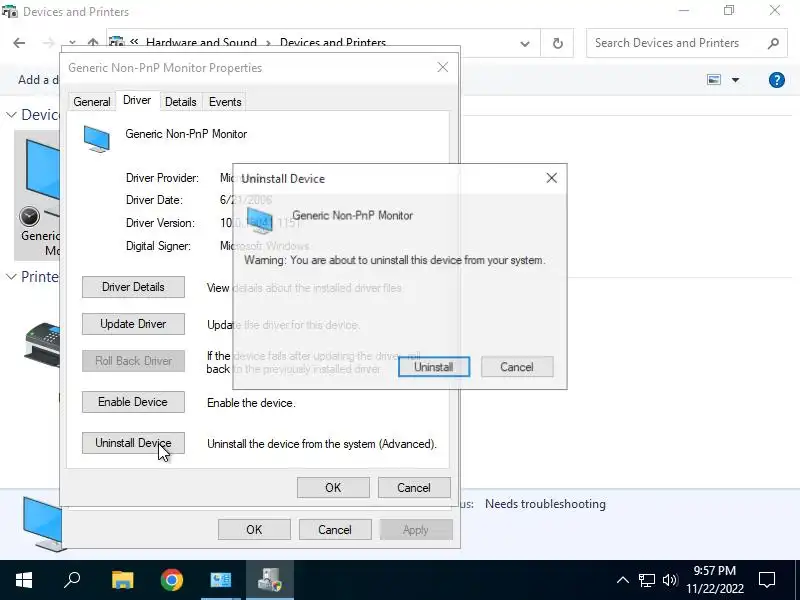Open the Details tab
Screen dimensions: 800x600
pos(181,102)
